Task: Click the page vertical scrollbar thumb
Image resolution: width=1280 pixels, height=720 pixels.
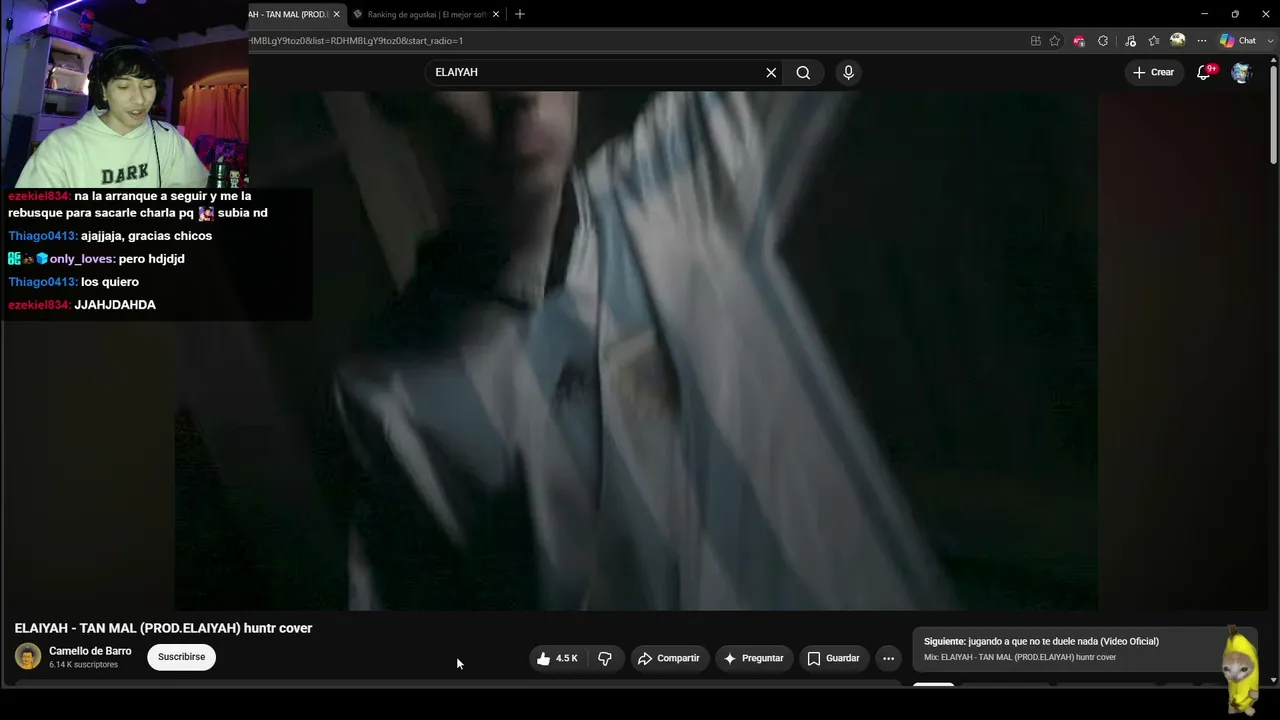Action: pos(1273,116)
